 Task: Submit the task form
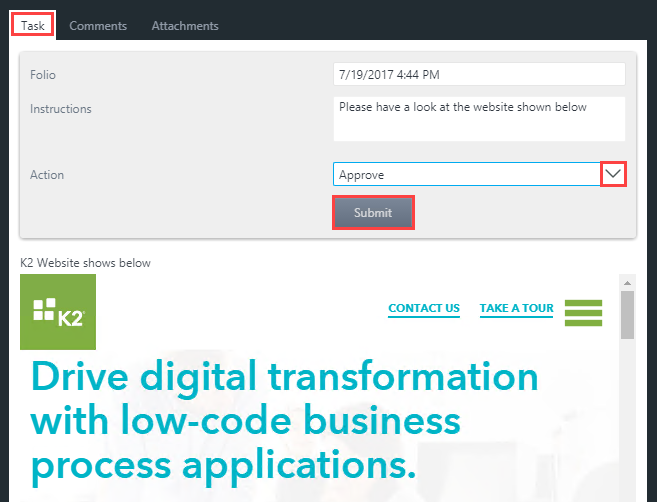pos(373,212)
